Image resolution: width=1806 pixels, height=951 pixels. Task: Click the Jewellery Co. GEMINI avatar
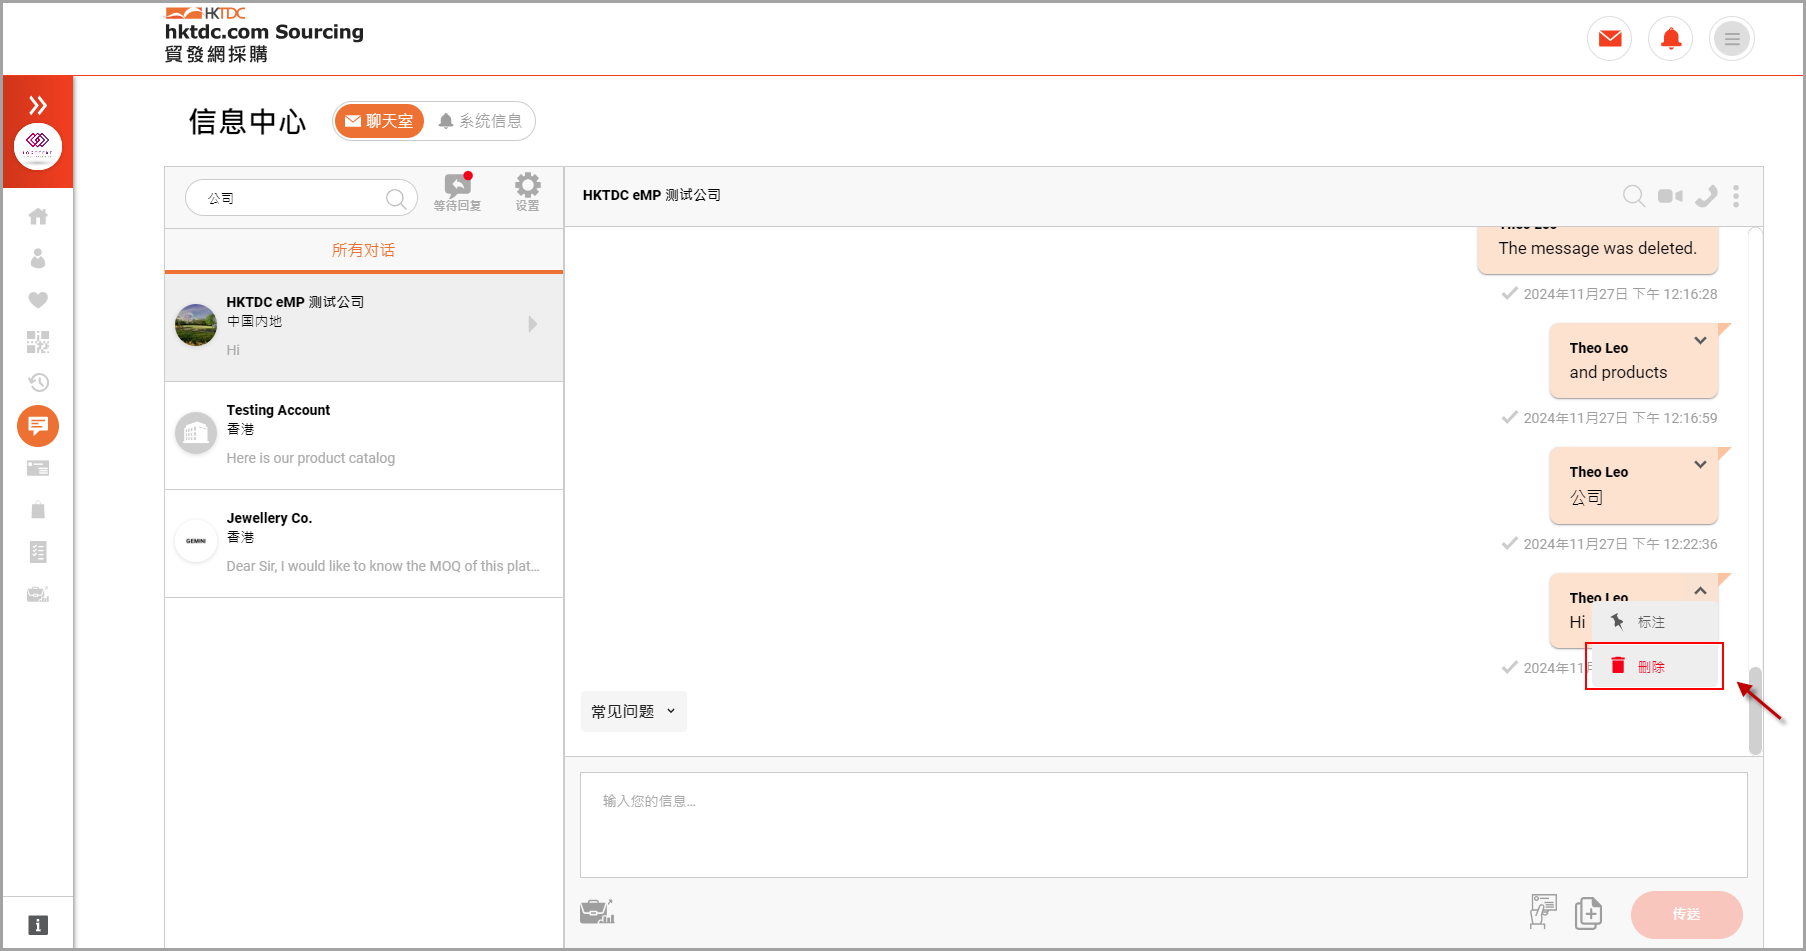196,541
